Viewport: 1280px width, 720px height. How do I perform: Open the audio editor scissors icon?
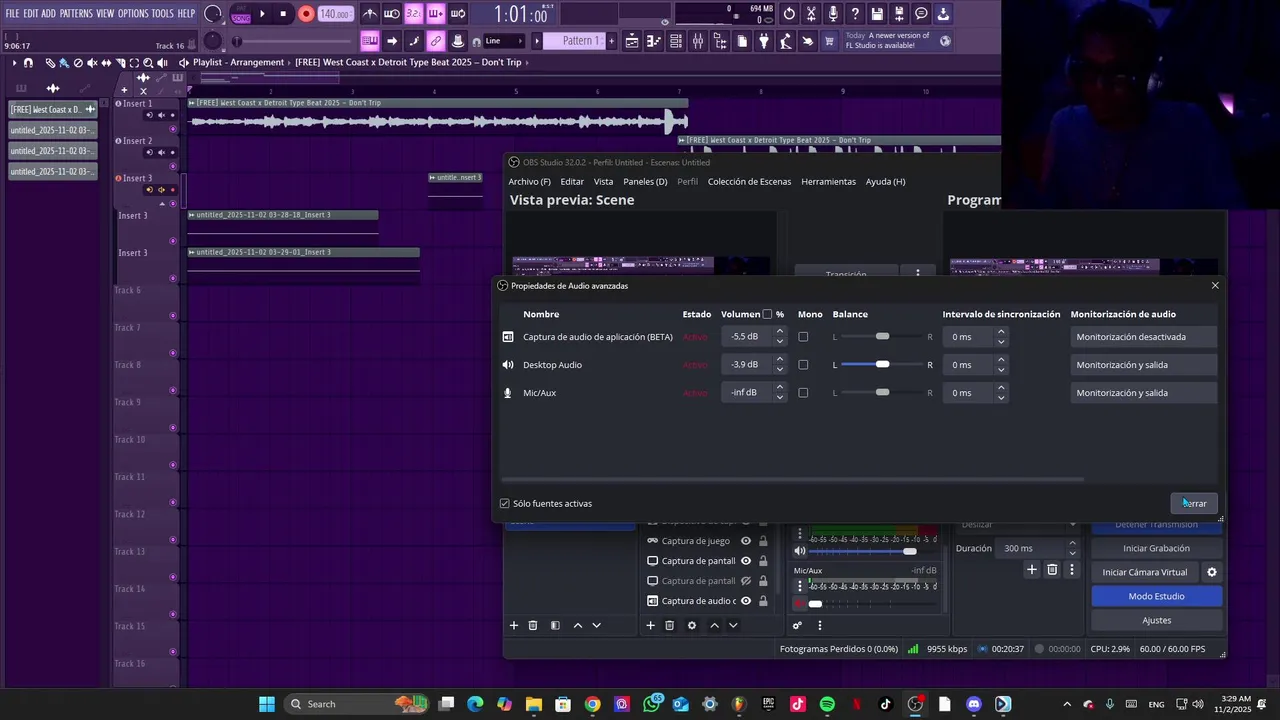pos(811,14)
